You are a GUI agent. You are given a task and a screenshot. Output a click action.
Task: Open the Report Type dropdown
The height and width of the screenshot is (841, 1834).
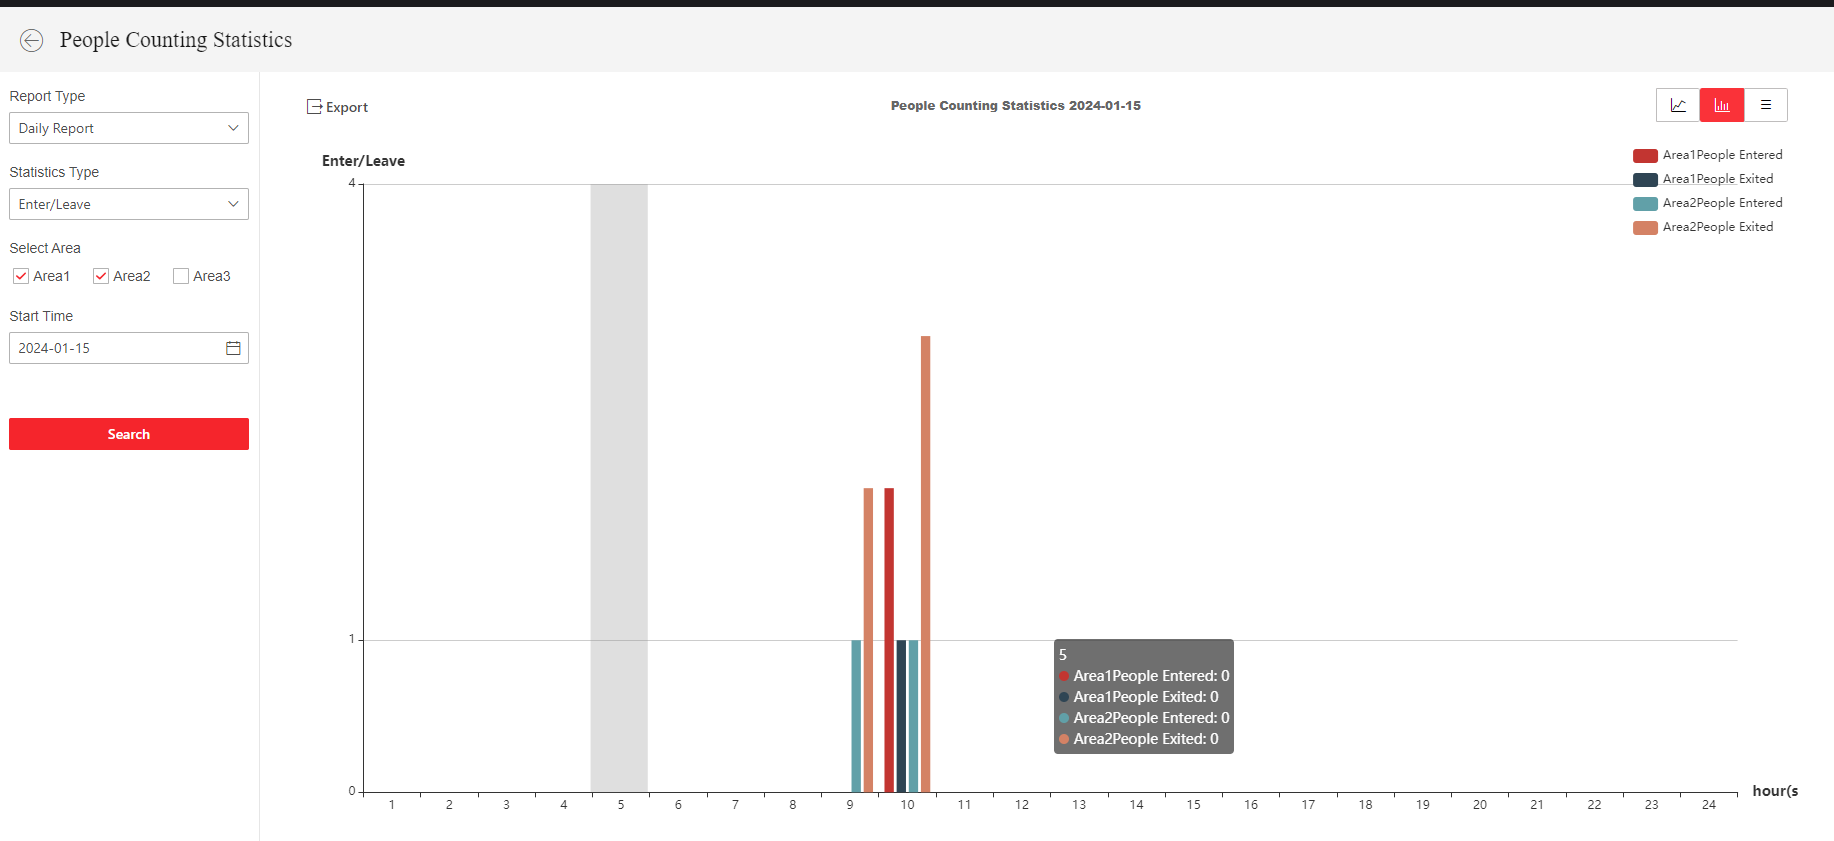pos(129,128)
